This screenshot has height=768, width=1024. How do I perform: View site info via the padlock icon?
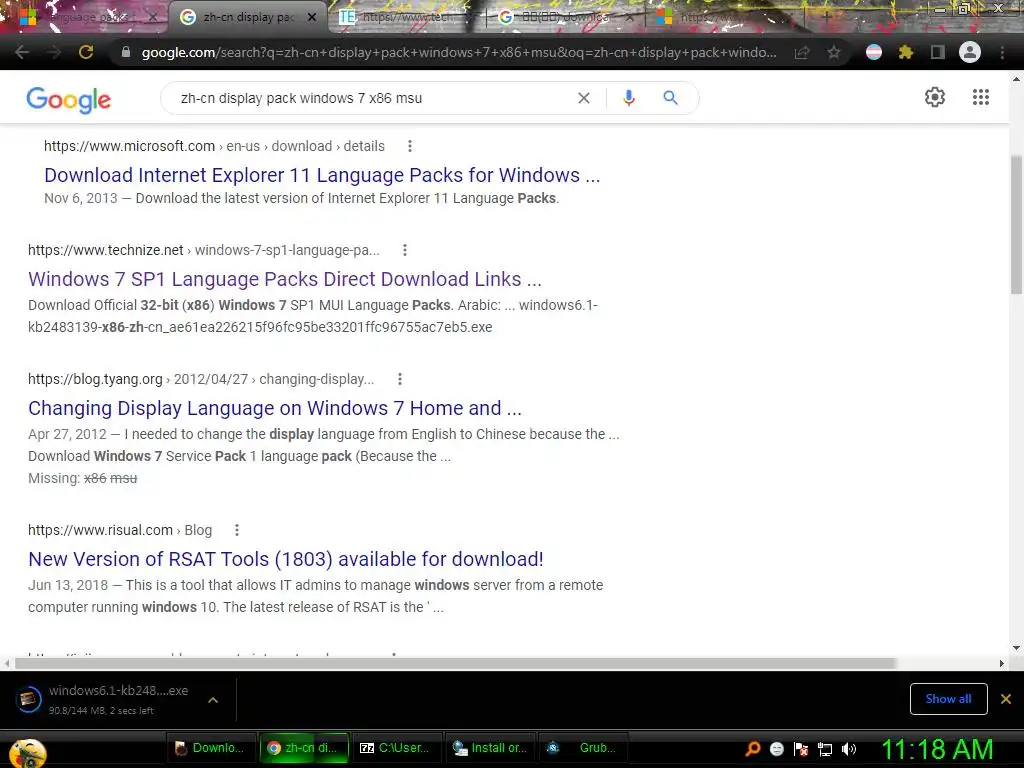pyautogui.click(x=126, y=52)
